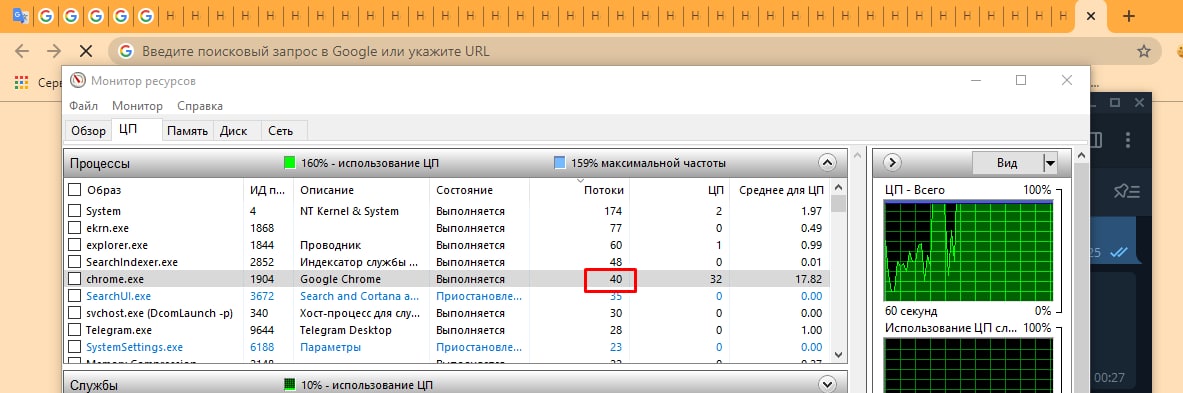Click the 174 threads value for System
This screenshot has width=1183, height=393.
(x=613, y=211)
